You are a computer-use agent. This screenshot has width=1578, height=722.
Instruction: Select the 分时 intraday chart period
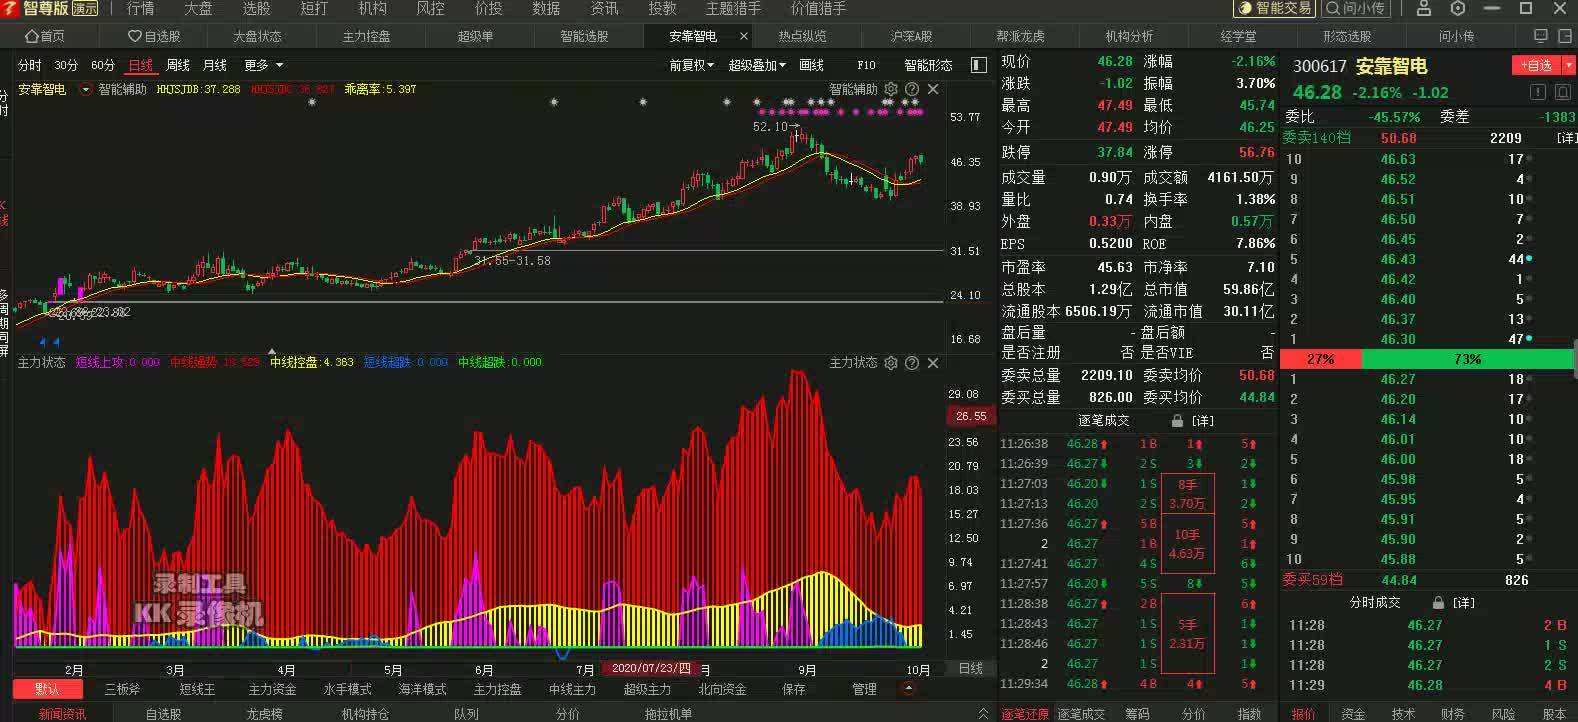click(x=30, y=65)
